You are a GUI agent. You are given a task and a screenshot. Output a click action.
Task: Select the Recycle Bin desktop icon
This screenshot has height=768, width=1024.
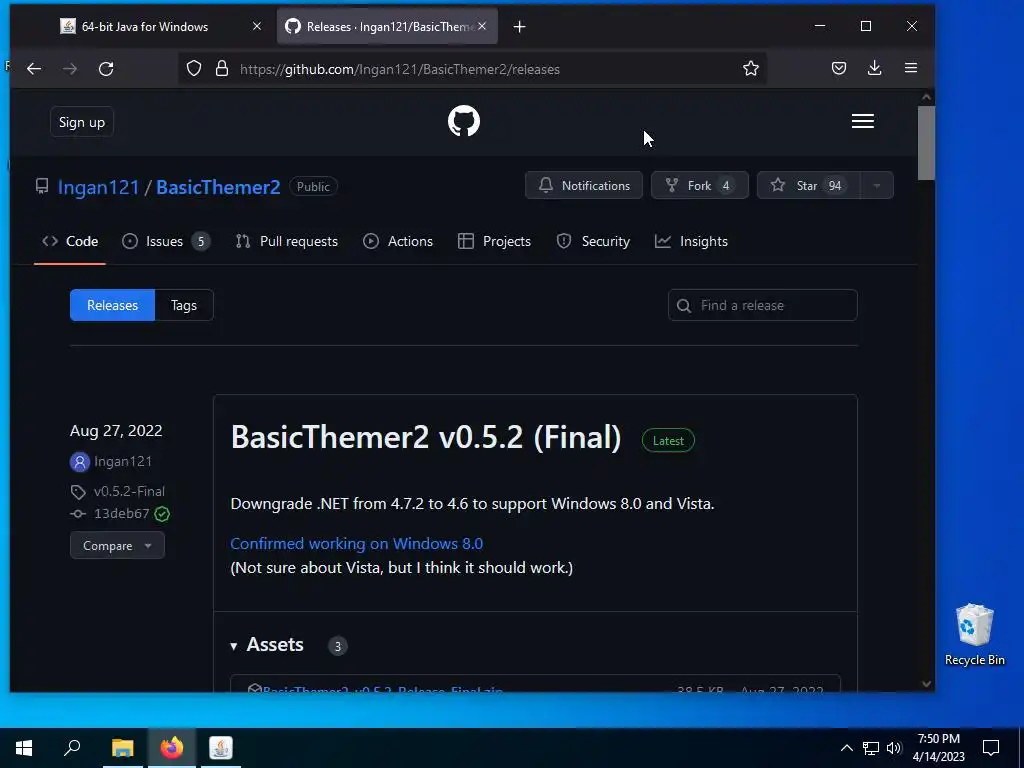(974, 634)
